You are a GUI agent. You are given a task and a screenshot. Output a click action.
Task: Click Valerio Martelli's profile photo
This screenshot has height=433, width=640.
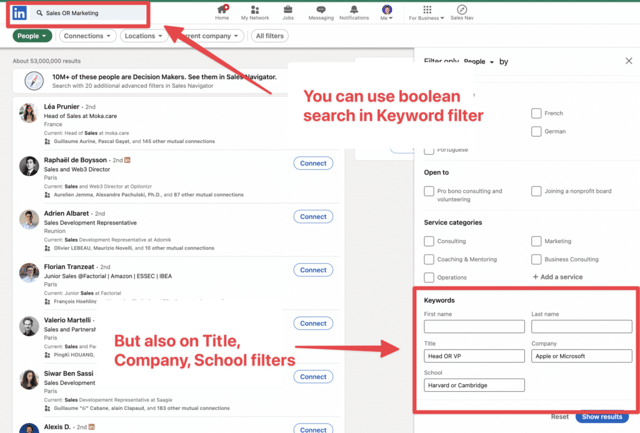tap(29, 326)
